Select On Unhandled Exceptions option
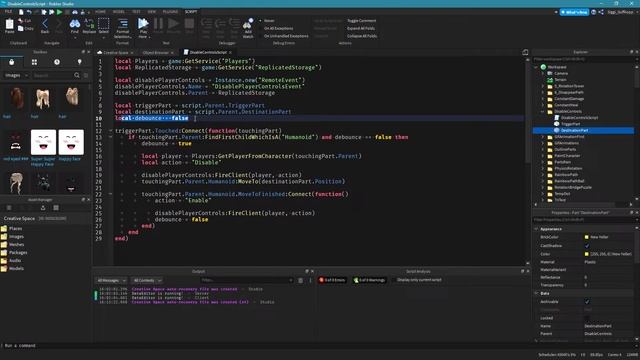640x360 pixels. pos(284,36)
